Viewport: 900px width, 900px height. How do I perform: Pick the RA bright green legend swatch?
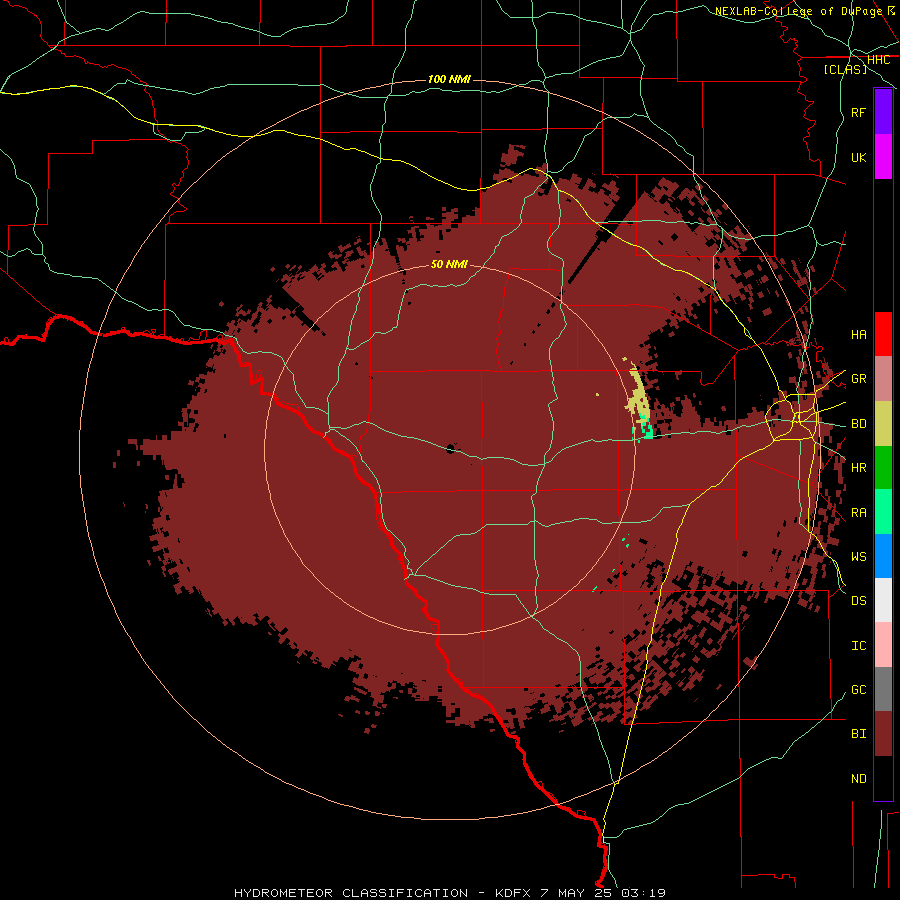[x=883, y=512]
